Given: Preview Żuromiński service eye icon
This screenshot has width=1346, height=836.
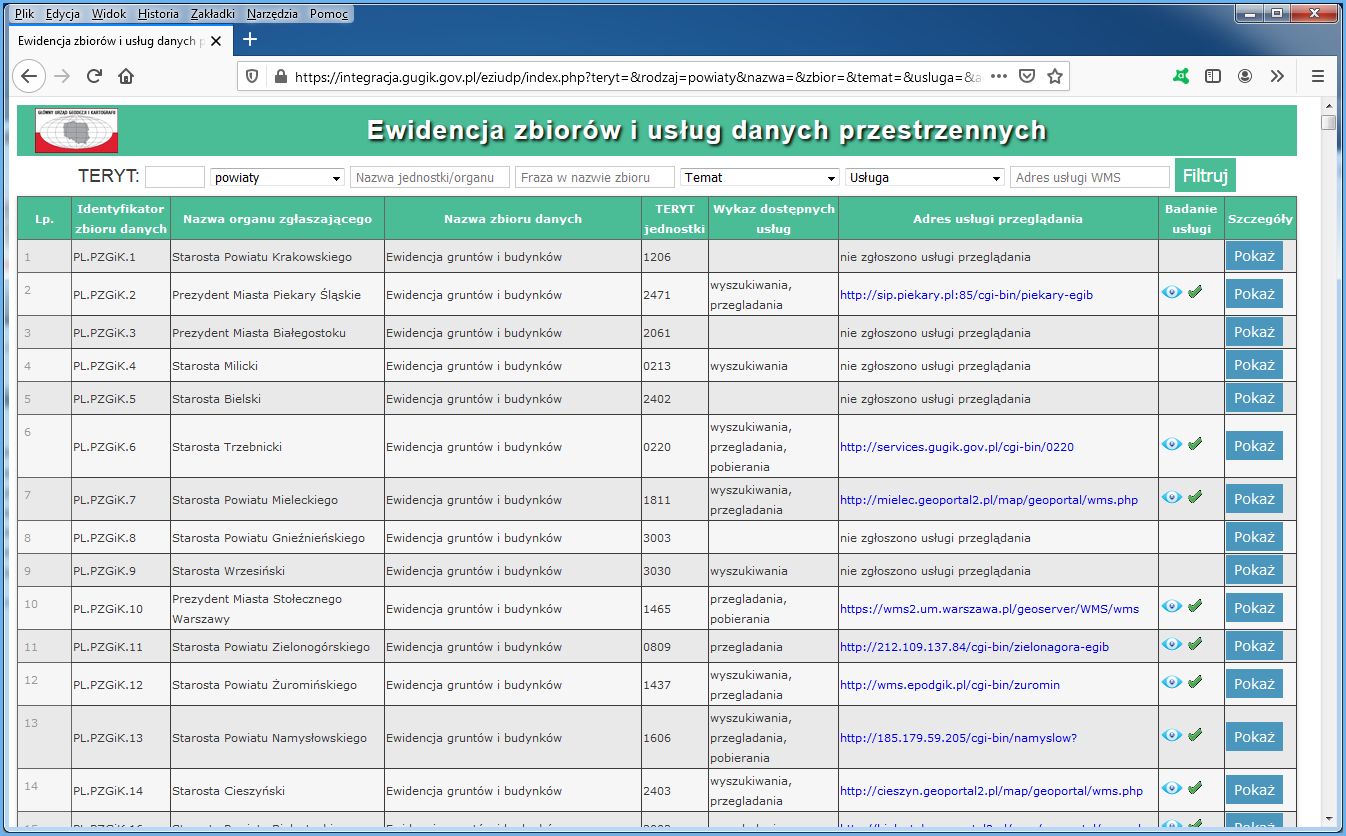Looking at the screenshot, I should point(1172,682).
